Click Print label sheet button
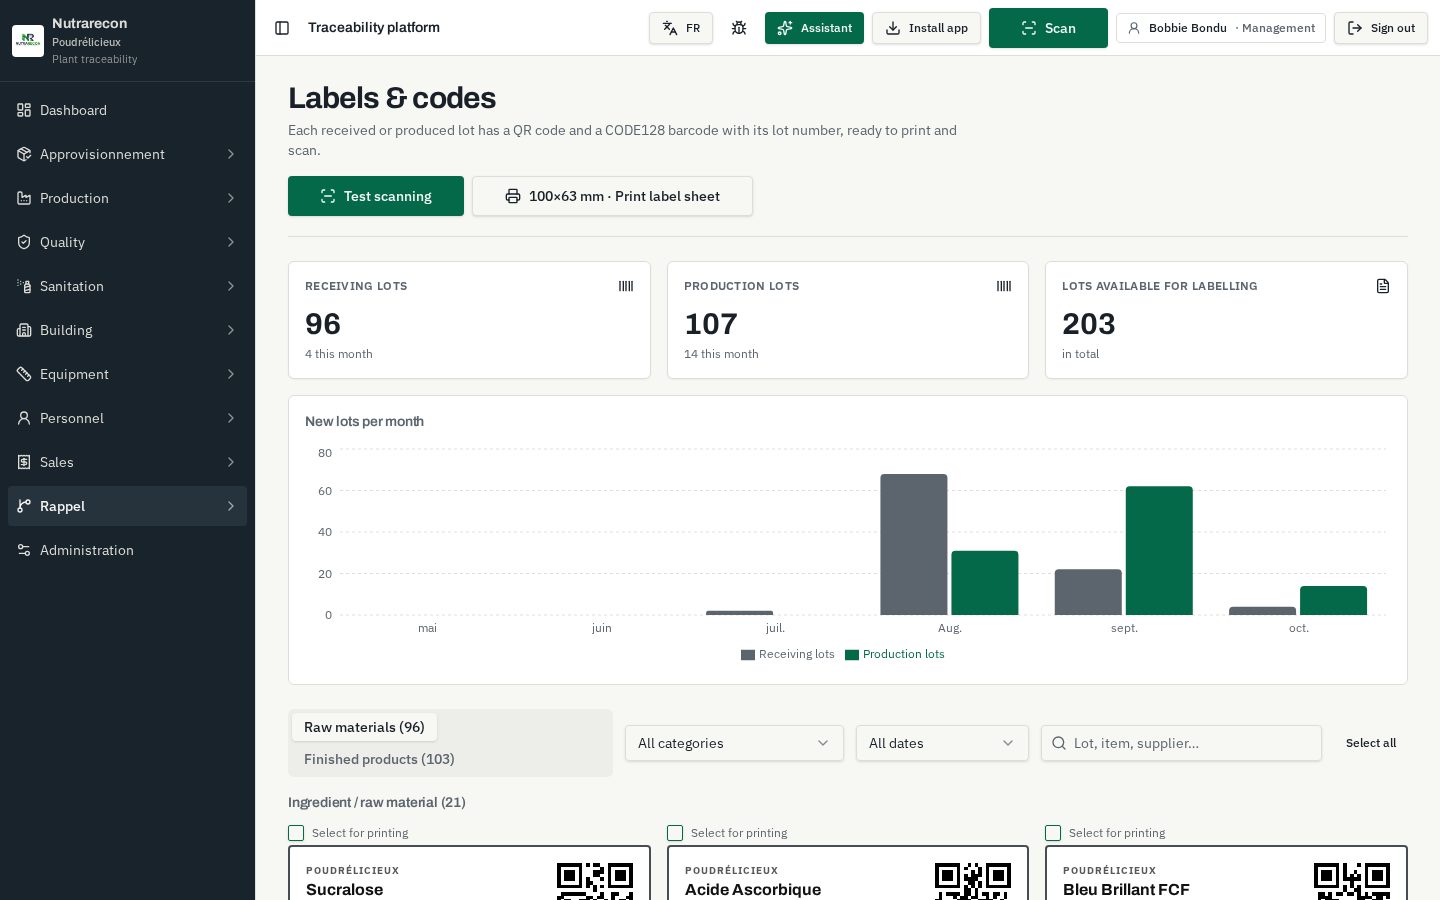 (612, 196)
